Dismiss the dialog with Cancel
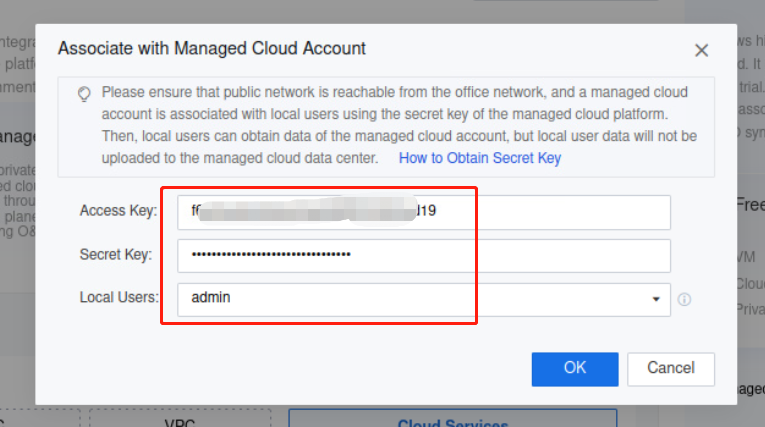Image resolution: width=765 pixels, height=427 pixels. tap(671, 369)
